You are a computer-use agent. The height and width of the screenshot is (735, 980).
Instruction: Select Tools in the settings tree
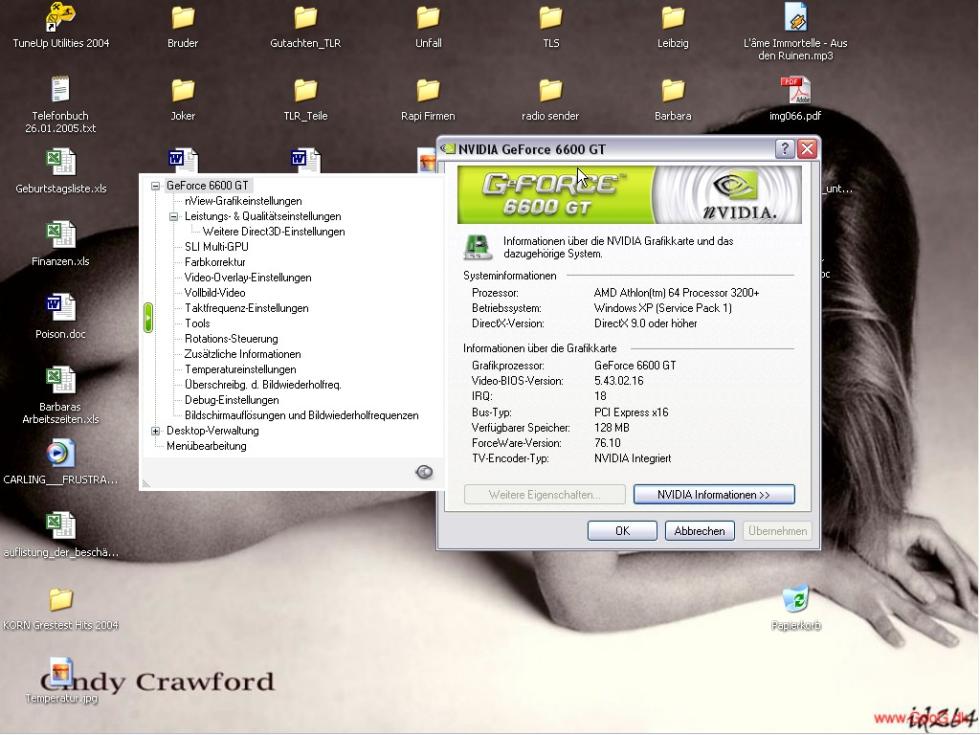coord(197,324)
